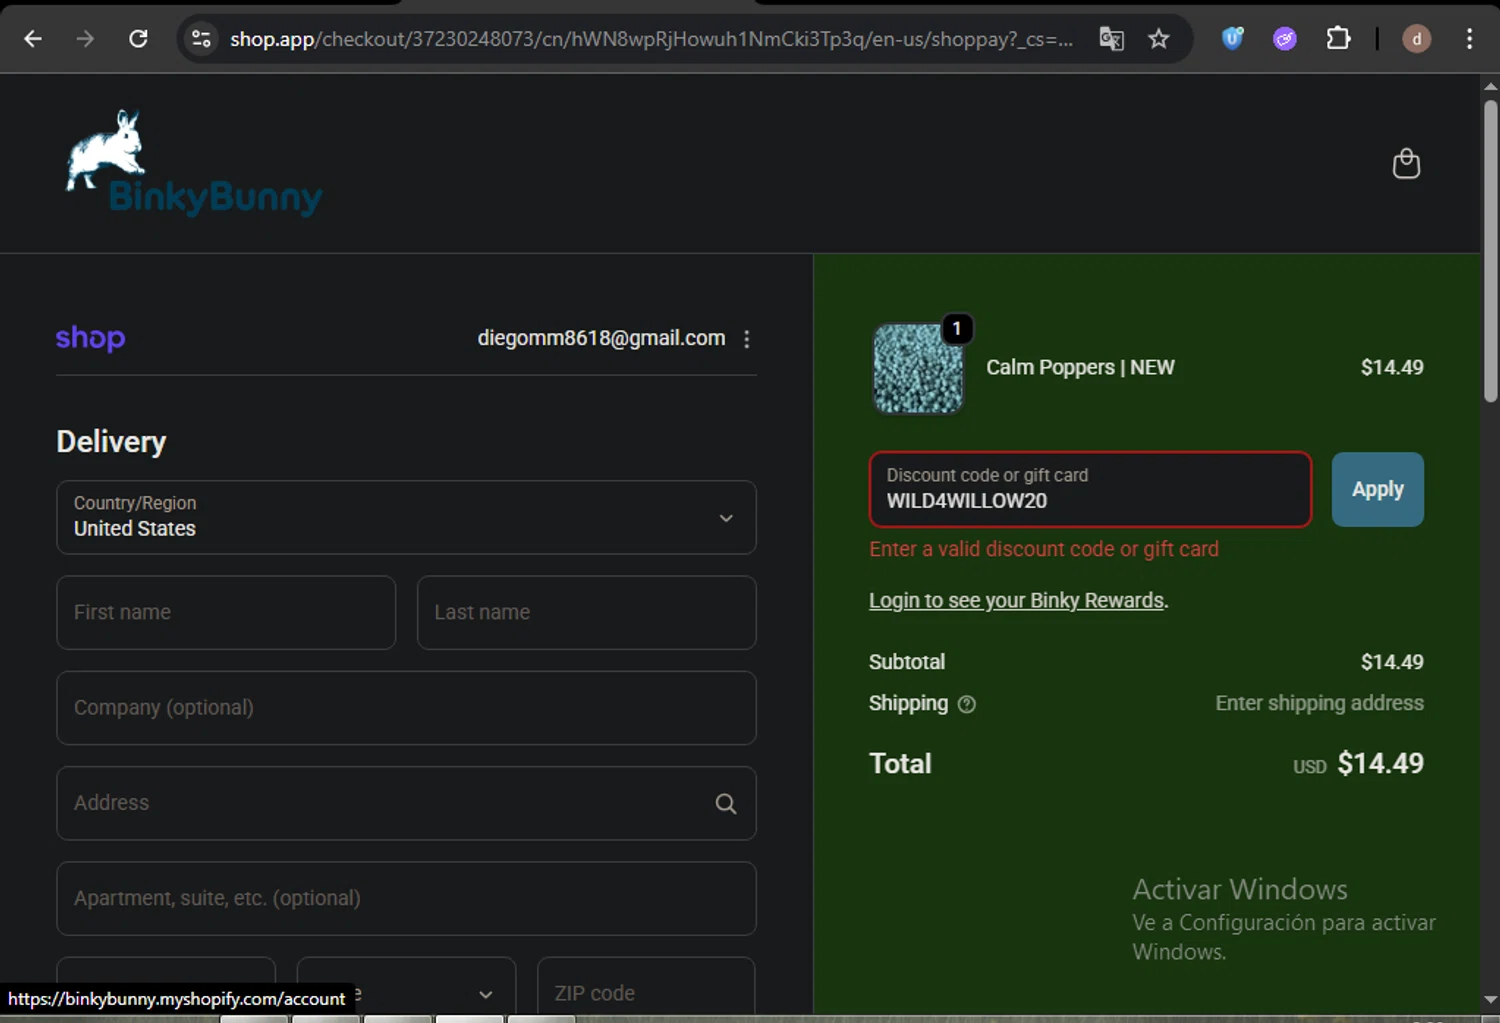Viewport: 1500px width, 1023px height.
Task: Bookmark this page with the star icon
Action: 1159,39
